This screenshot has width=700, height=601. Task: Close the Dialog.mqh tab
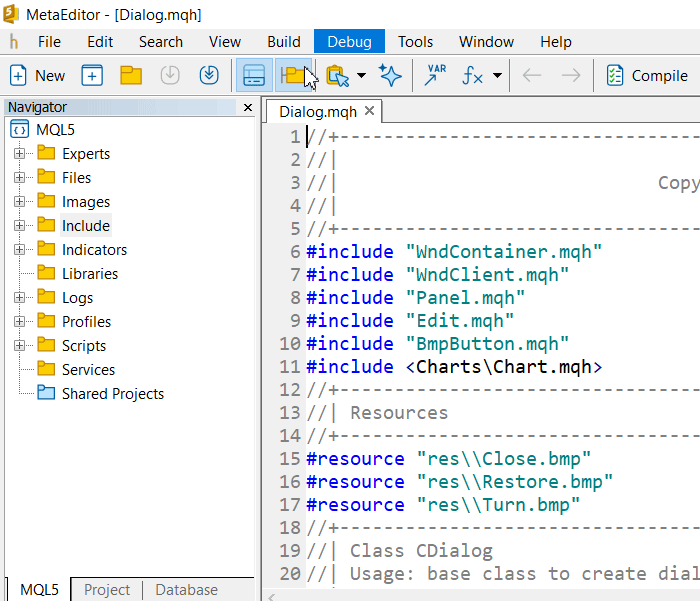pos(369,111)
